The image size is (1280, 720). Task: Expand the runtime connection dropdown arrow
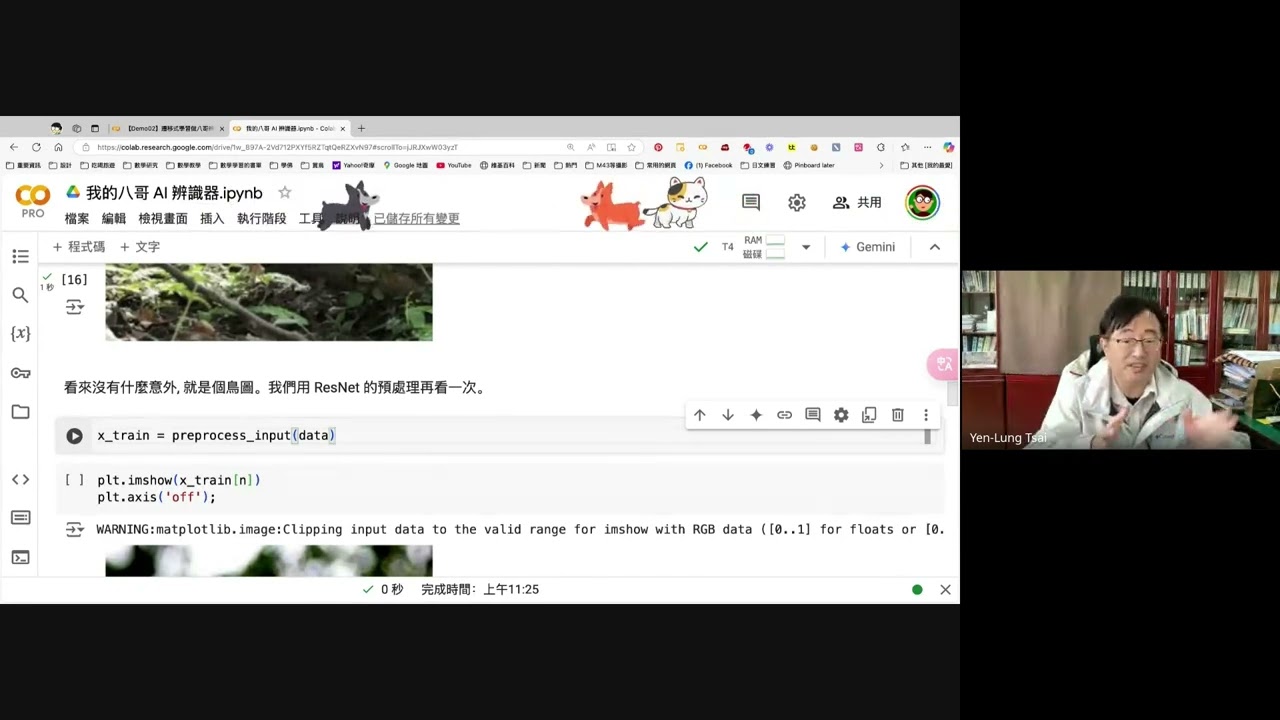(806, 247)
